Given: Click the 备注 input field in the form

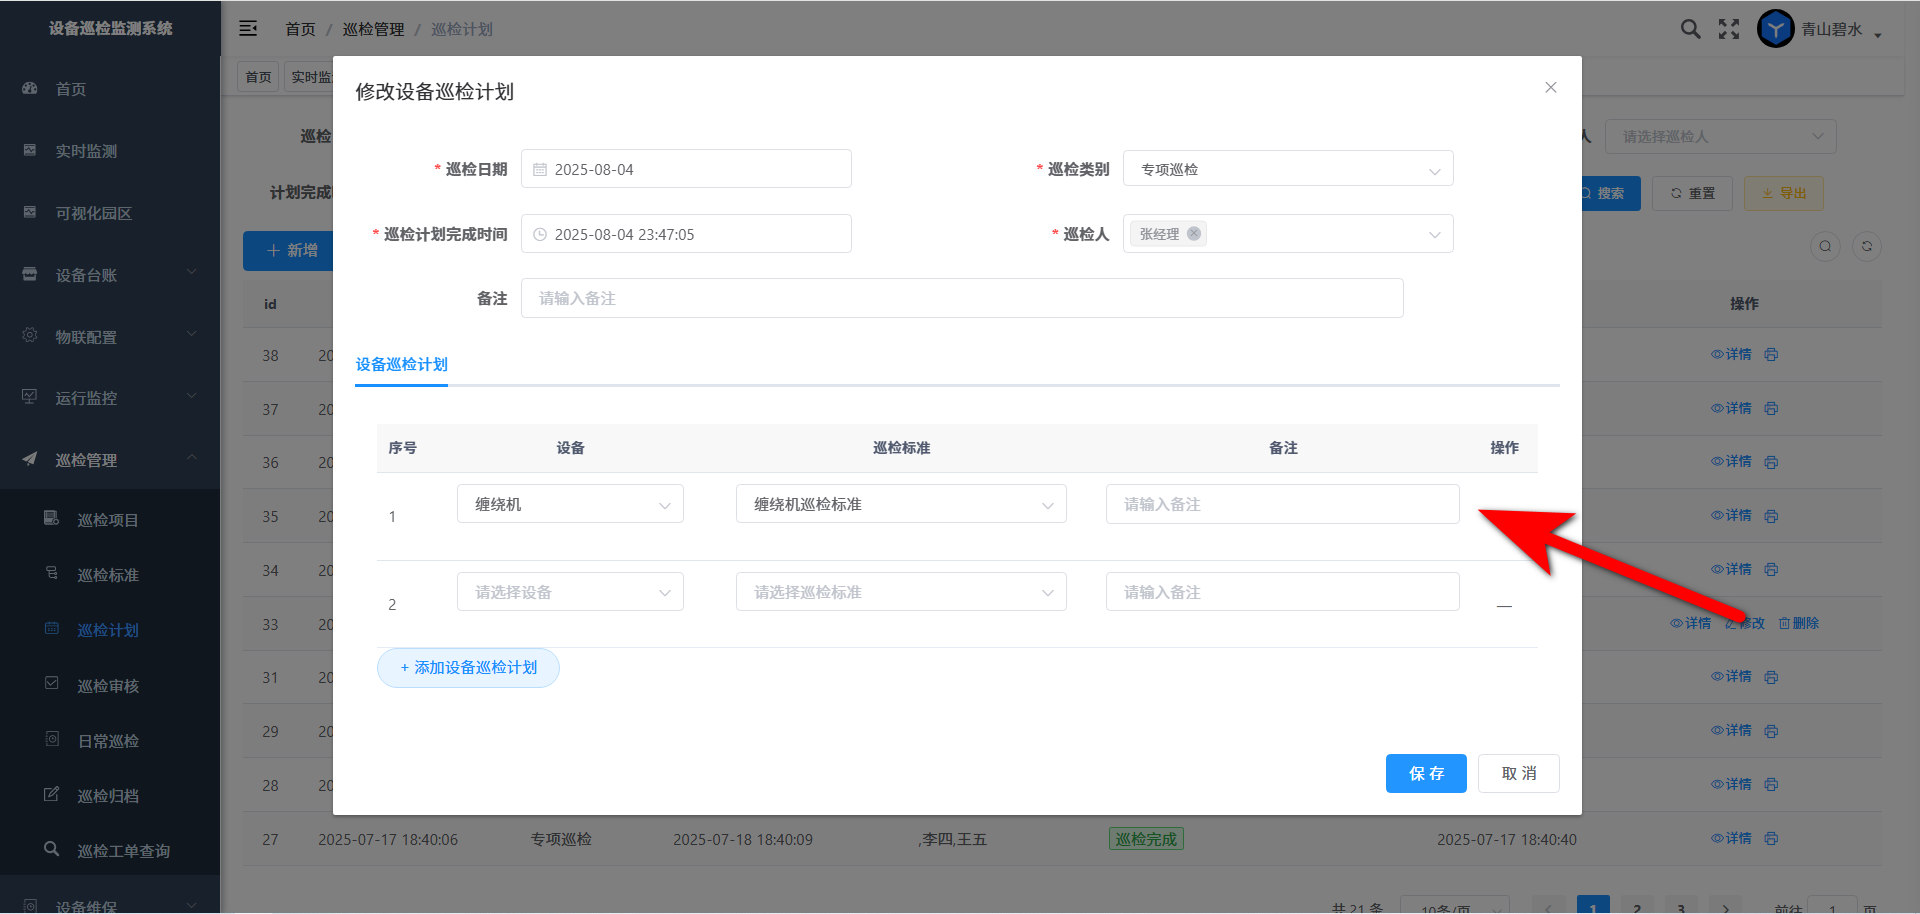Looking at the screenshot, I should 961,299.
